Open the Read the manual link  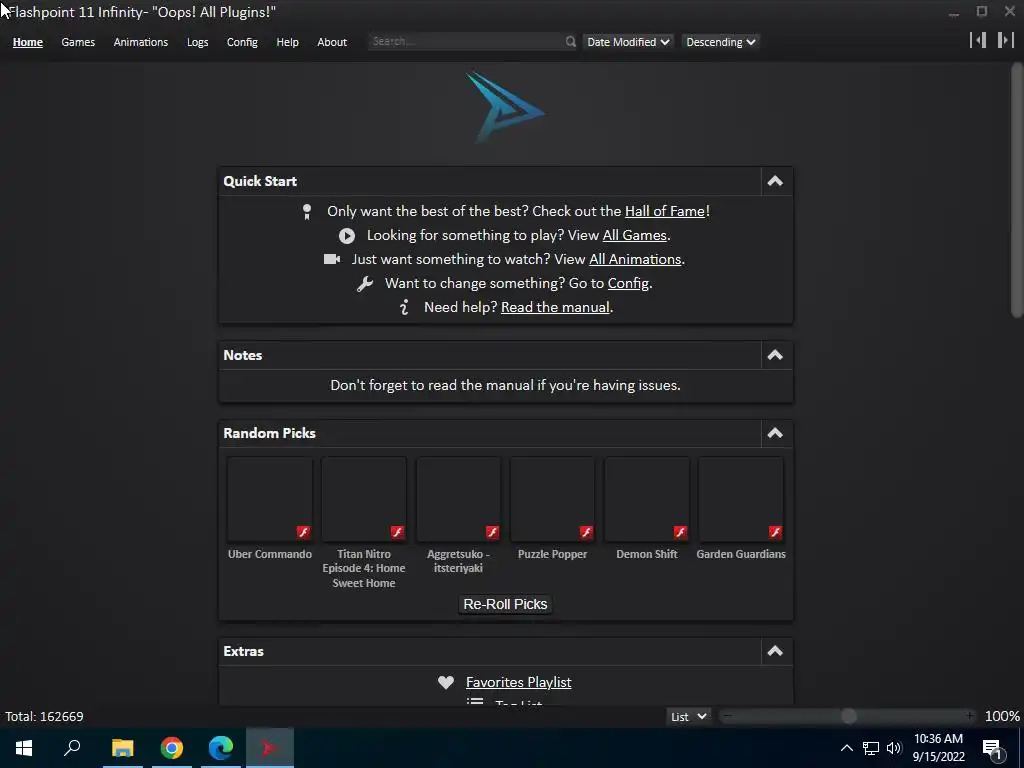pyautogui.click(x=554, y=308)
